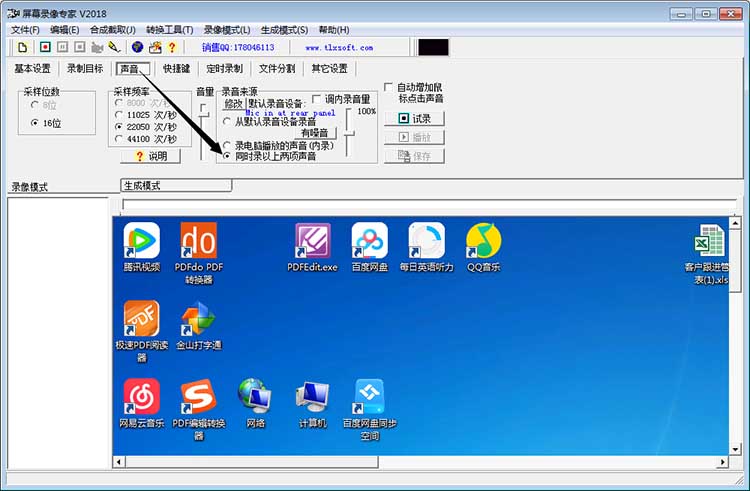
Task: Open the 转换工具(T) menu
Action: point(169,30)
